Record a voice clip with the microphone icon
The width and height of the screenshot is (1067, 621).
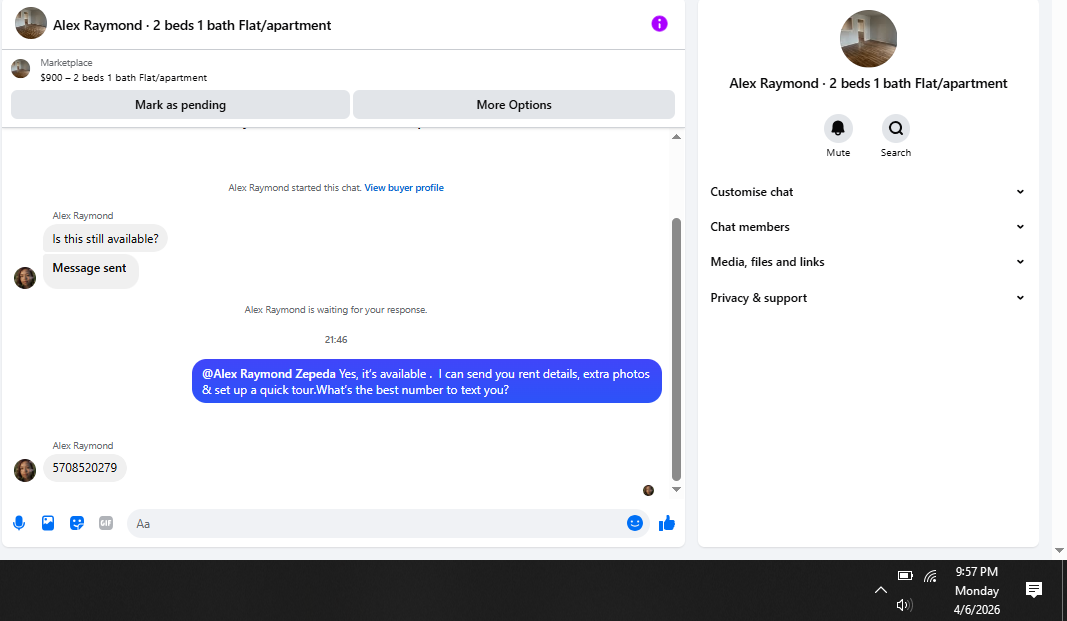(x=19, y=523)
